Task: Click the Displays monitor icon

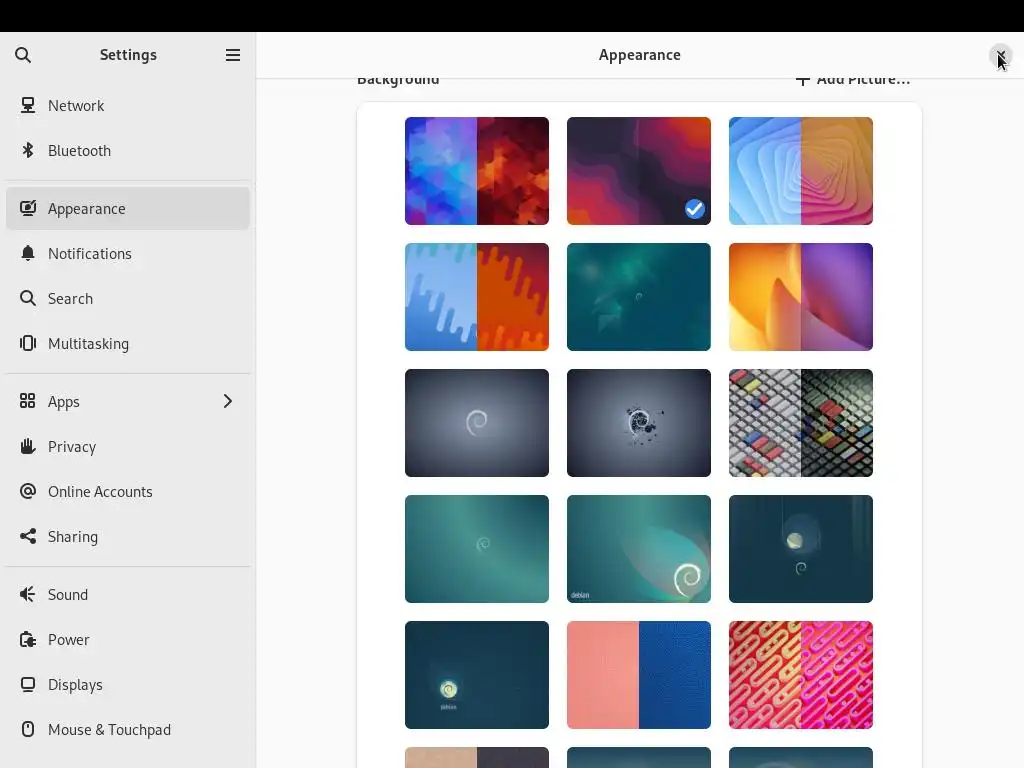Action: (27, 684)
